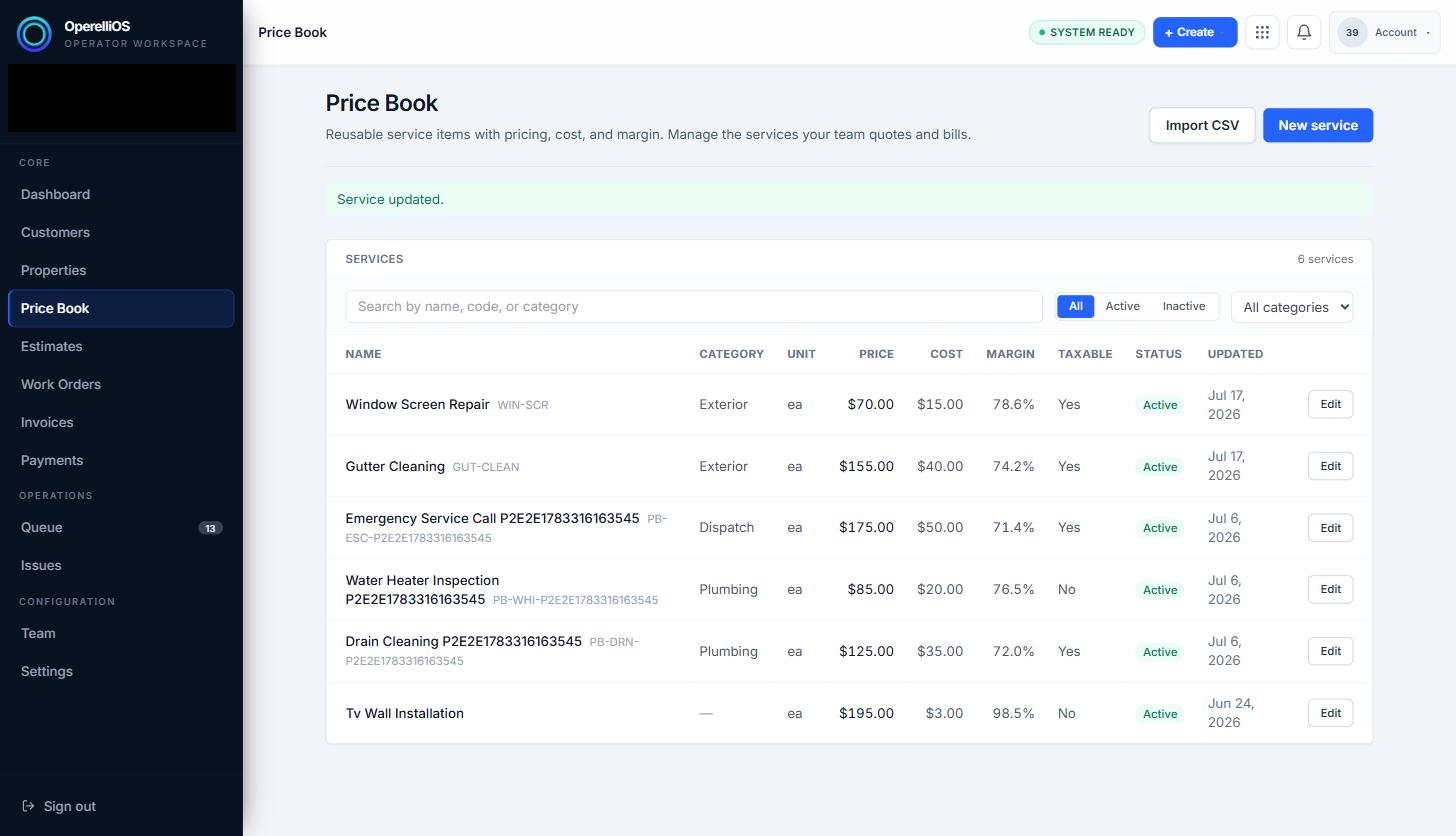Viewport: 1456px width, 836px height.
Task: Open Payments page
Action: click(121, 460)
